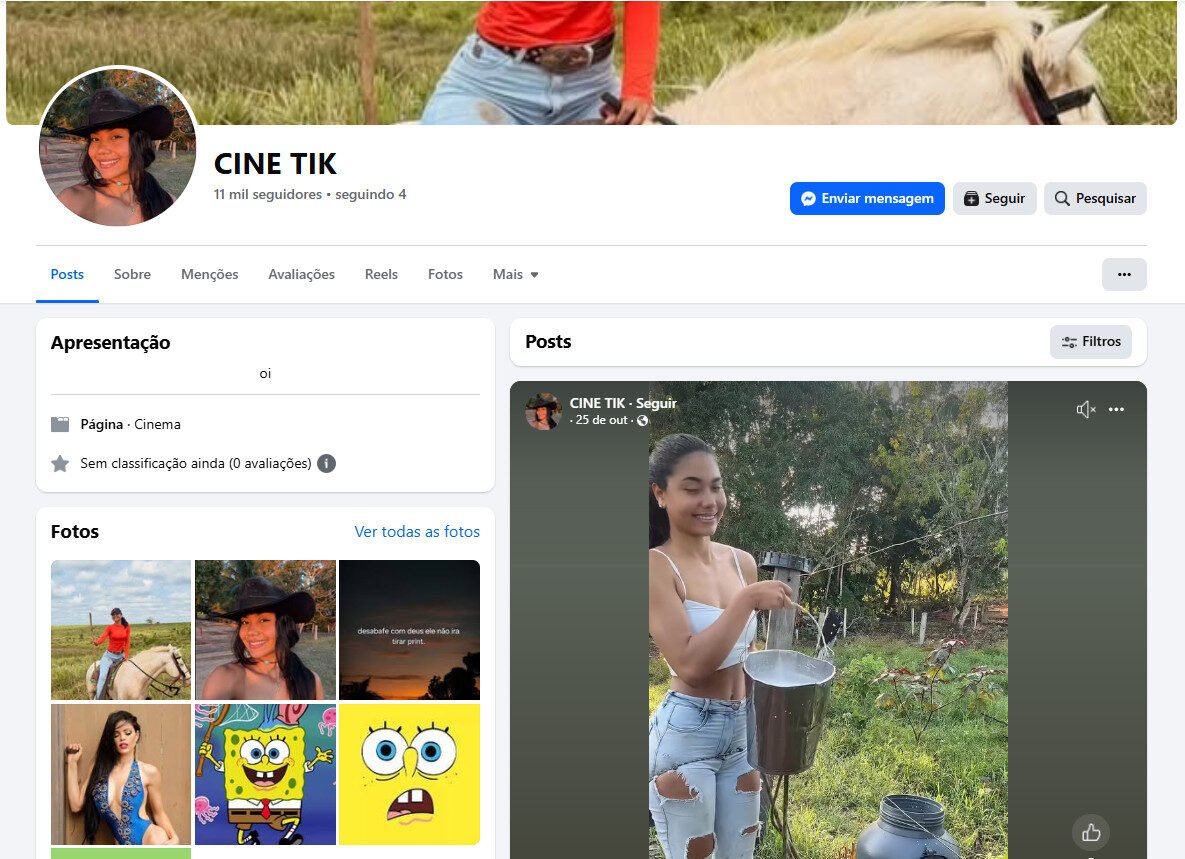Click the info icon next to avaliações
Viewport: 1185px width, 859px height.
click(326, 463)
